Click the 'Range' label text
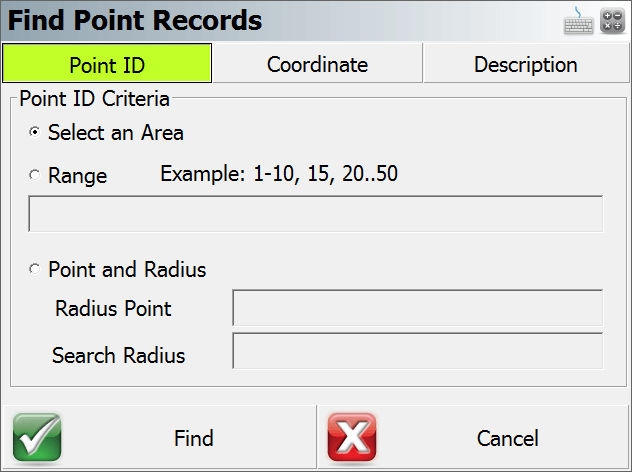632x472 pixels. (x=77, y=176)
